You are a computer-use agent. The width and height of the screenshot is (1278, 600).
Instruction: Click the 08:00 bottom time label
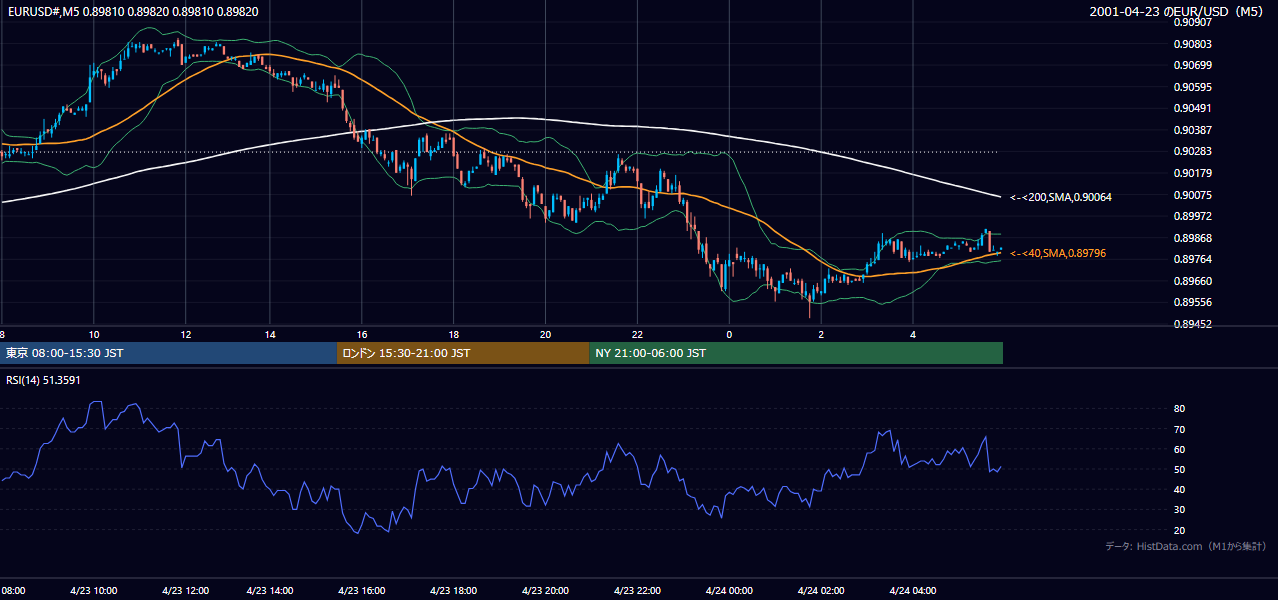coord(13,591)
